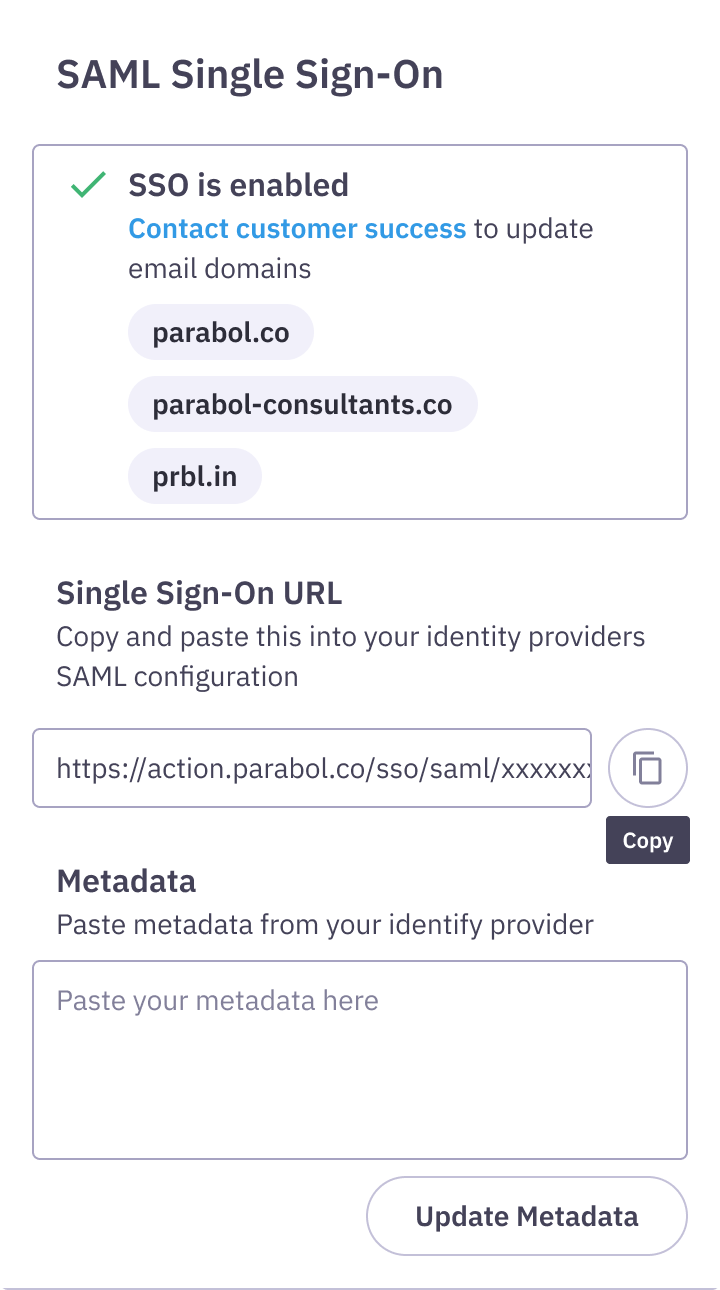Click the Metadata section heading
This screenshot has height=1290, width=720.
(x=126, y=881)
